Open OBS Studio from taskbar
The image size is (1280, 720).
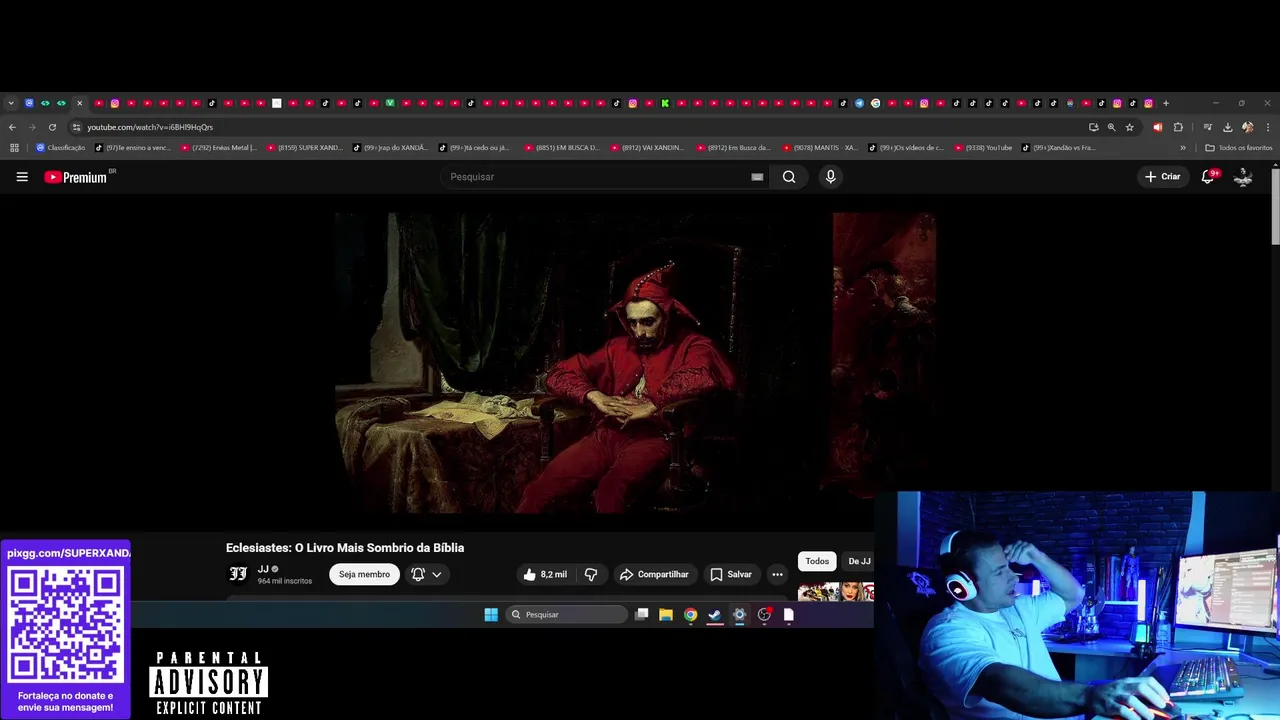(x=764, y=615)
